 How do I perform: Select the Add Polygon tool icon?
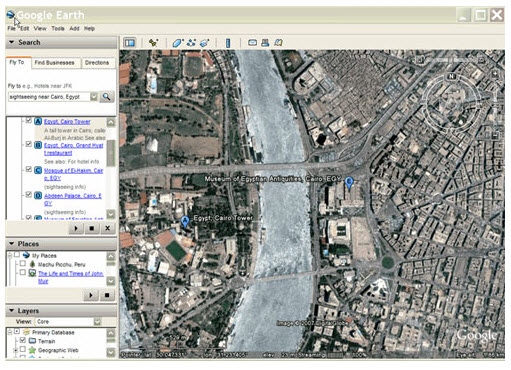(178, 43)
